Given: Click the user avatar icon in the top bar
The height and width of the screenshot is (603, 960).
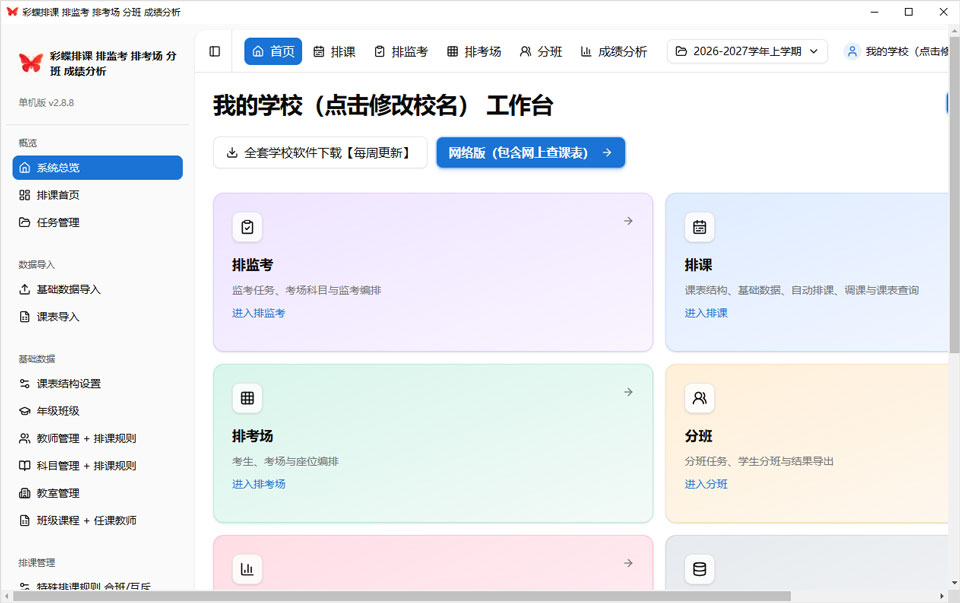Looking at the screenshot, I should [852, 51].
